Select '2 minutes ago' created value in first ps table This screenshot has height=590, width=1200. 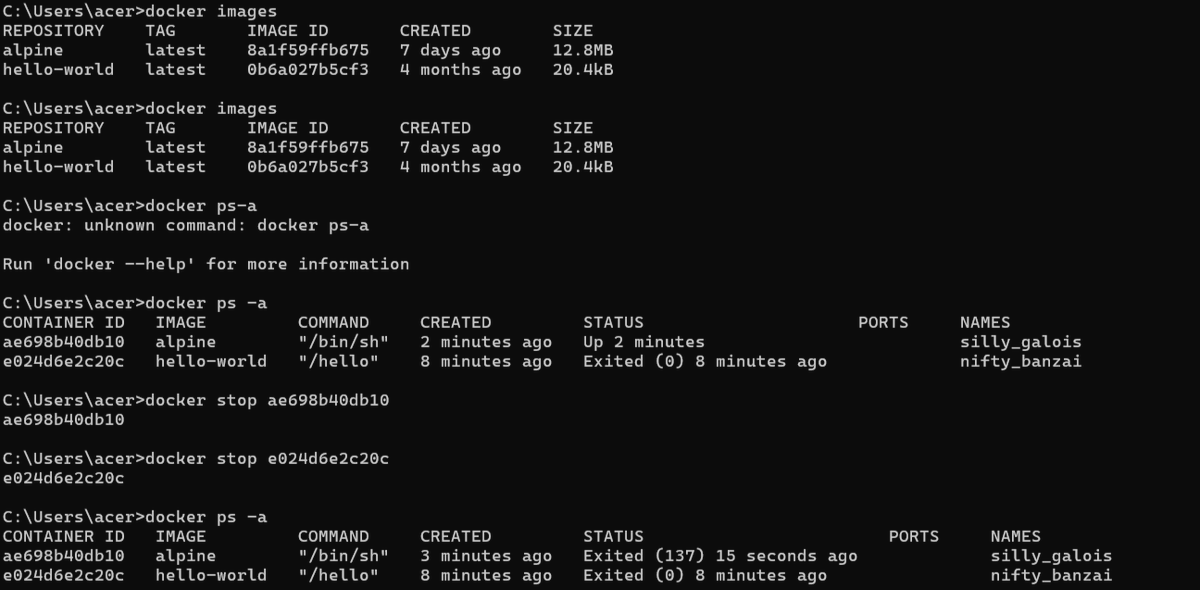pyautogui.click(x=486, y=342)
